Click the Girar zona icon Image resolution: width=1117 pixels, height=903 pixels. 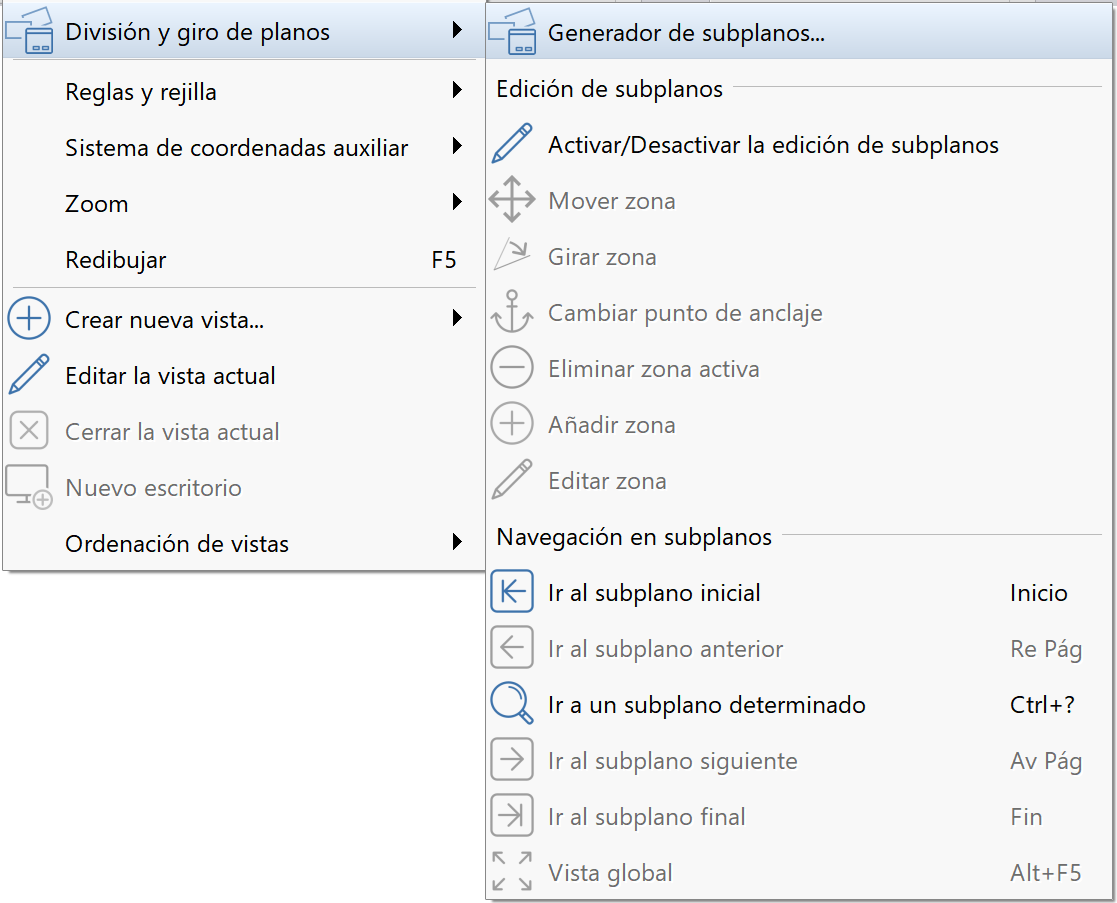tap(512, 255)
